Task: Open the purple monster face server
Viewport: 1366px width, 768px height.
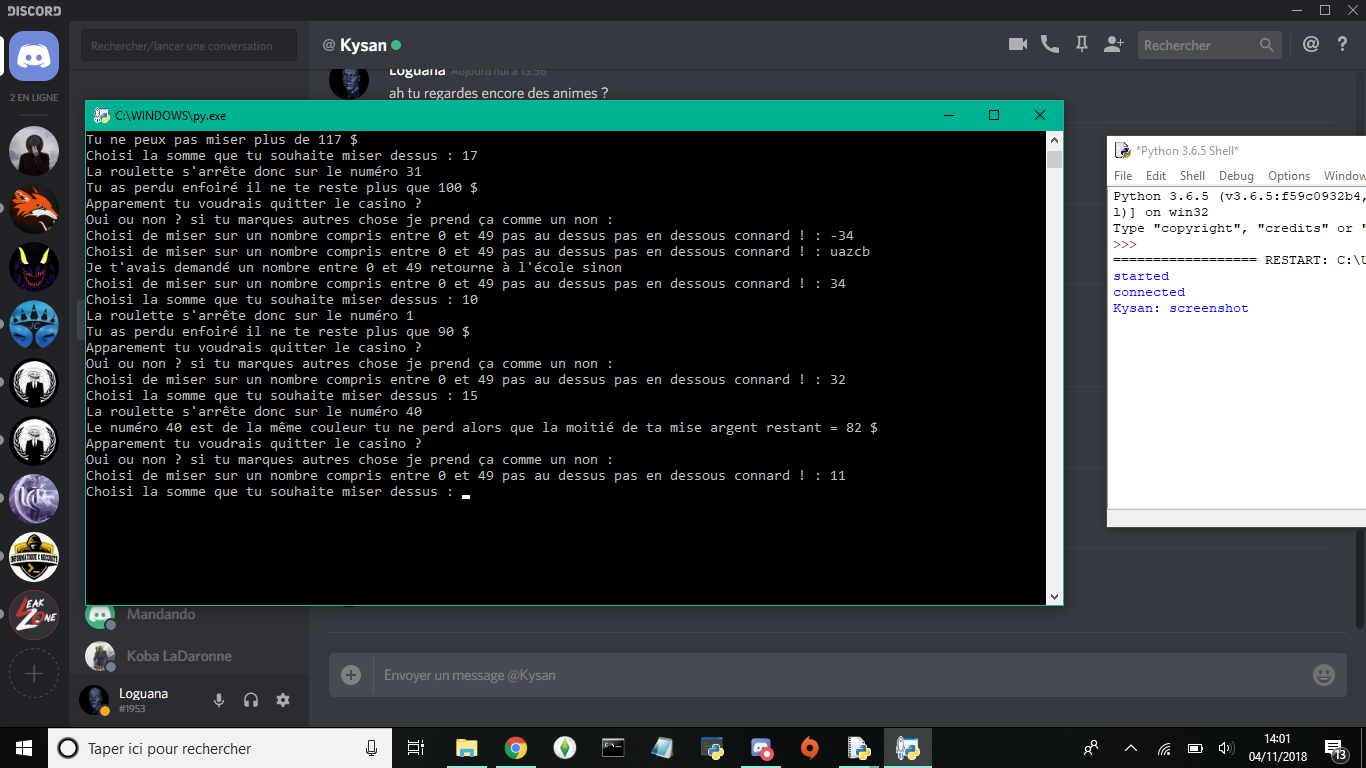Action: coord(34,267)
